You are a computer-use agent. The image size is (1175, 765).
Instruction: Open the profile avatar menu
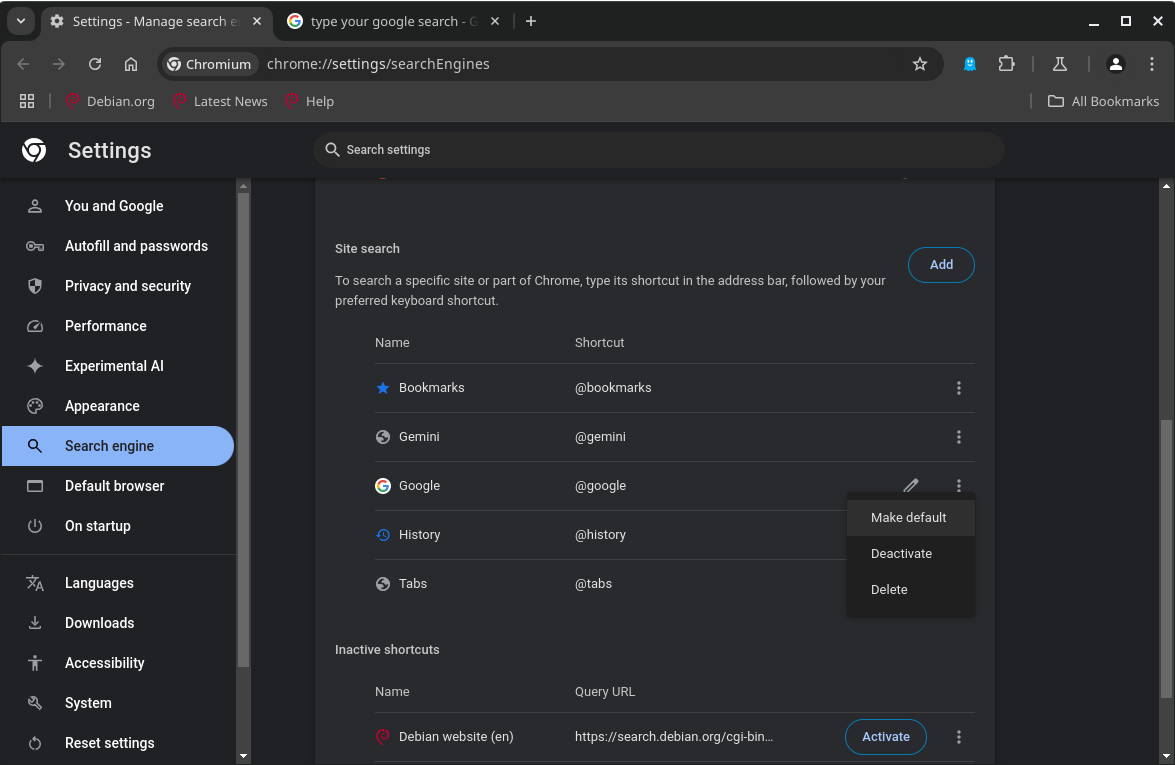click(1115, 64)
